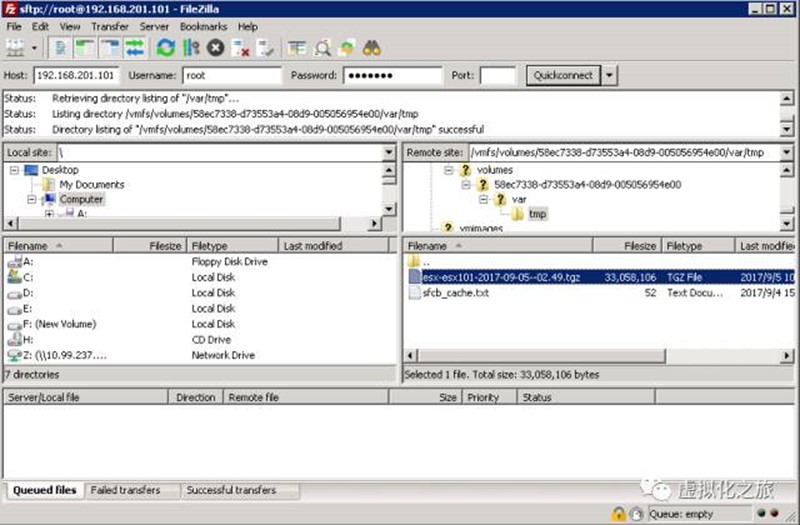Open the Help menu

247,27
